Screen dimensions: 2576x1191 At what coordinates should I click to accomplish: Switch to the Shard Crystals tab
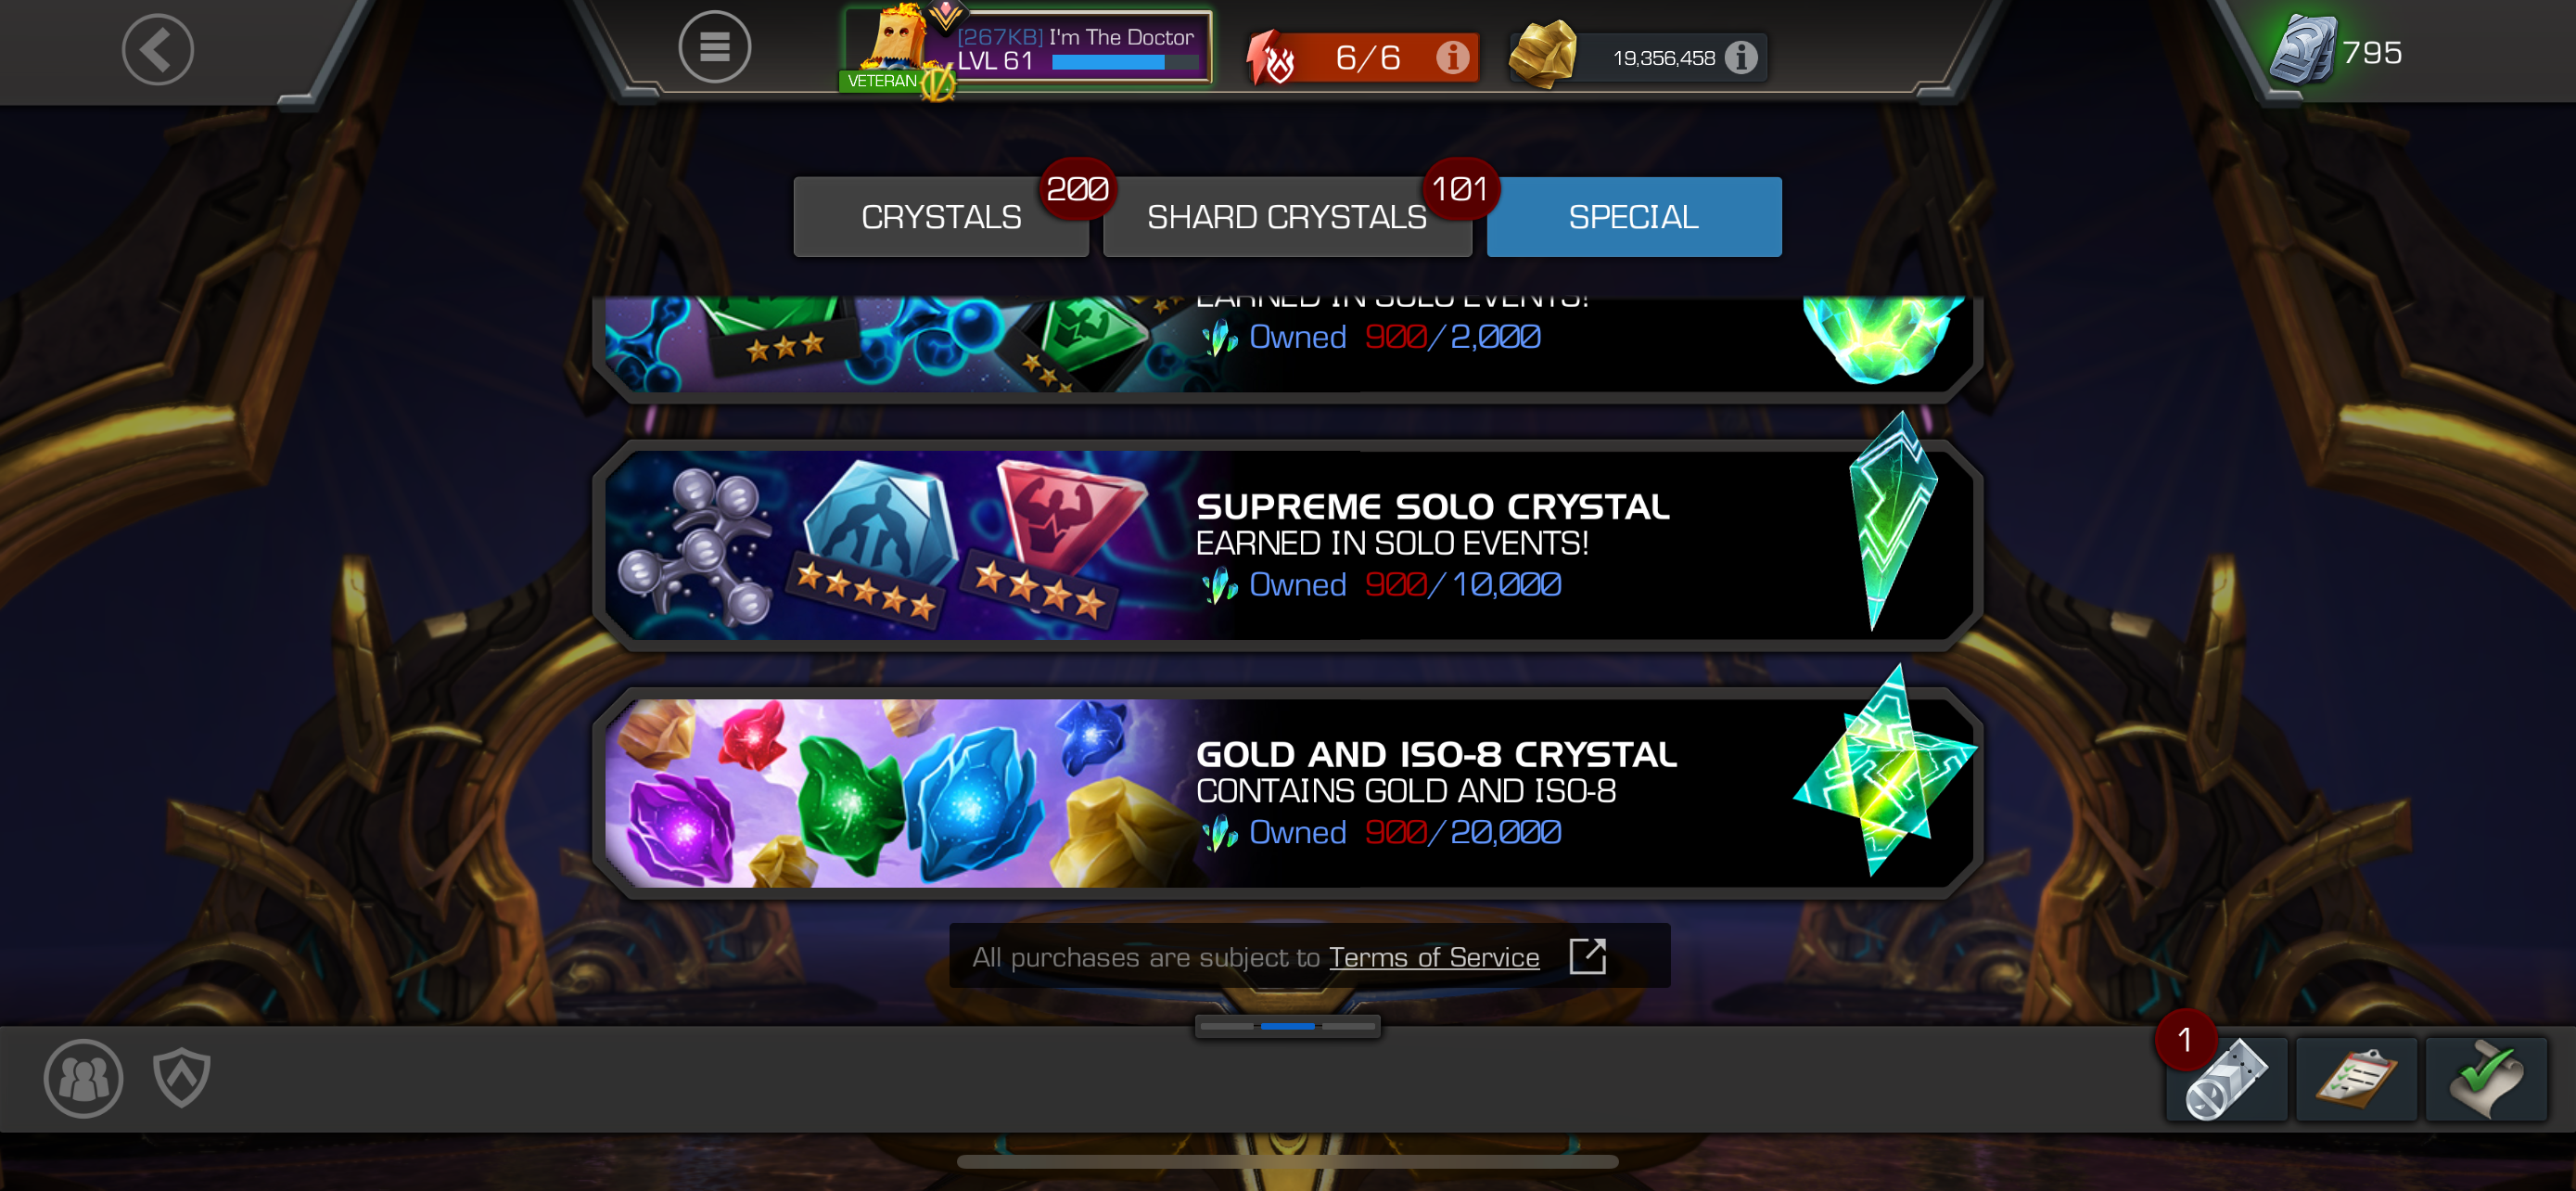click(1287, 217)
